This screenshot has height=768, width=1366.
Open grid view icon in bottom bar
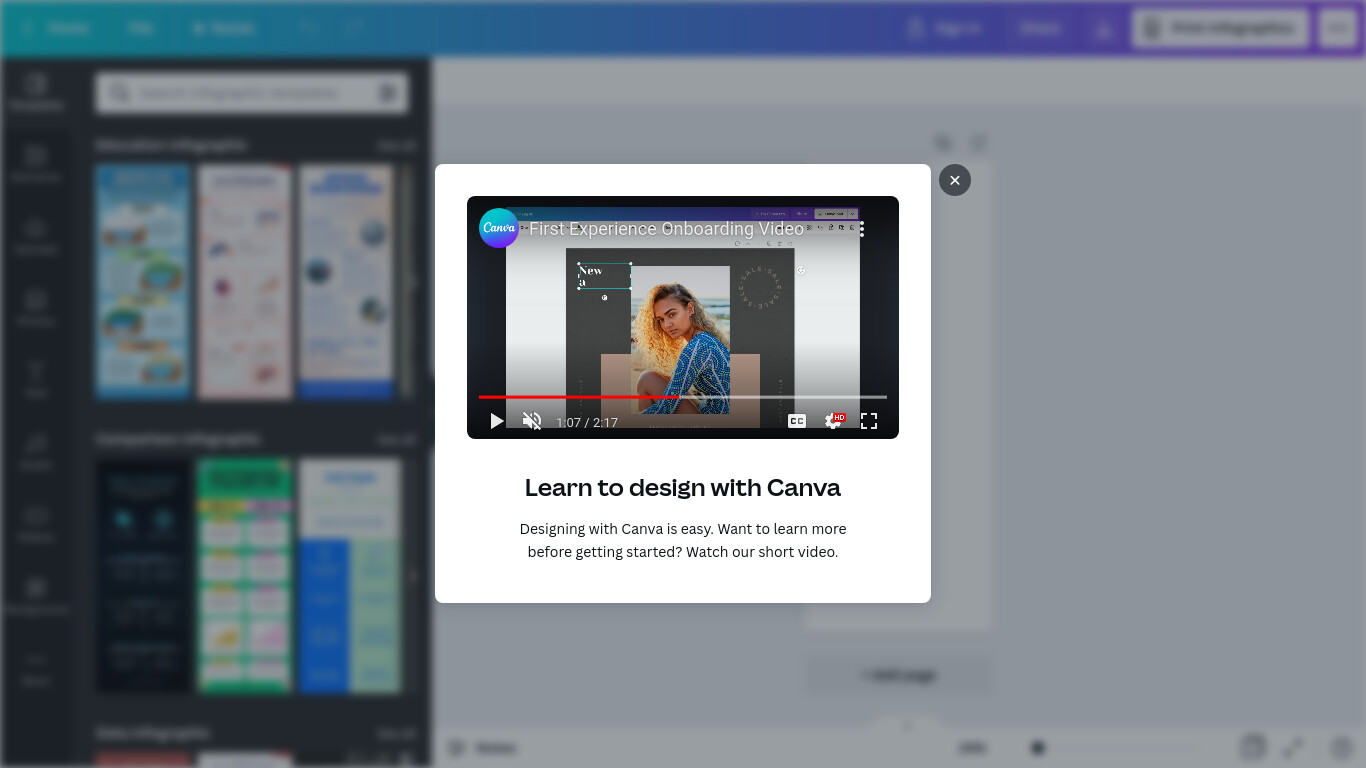click(x=1251, y=747)
